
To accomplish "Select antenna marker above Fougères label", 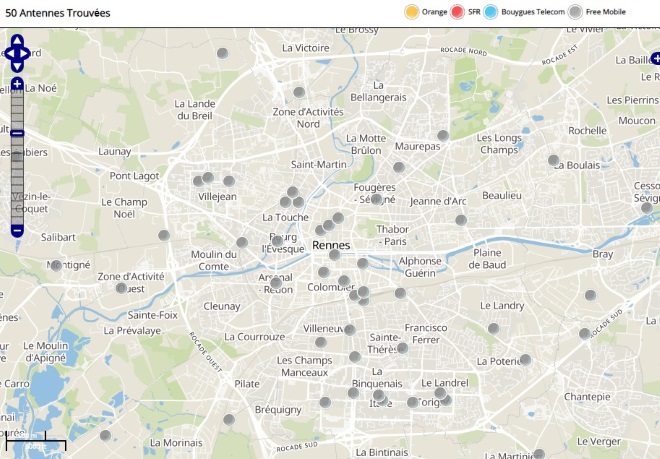I will point(399,167).
